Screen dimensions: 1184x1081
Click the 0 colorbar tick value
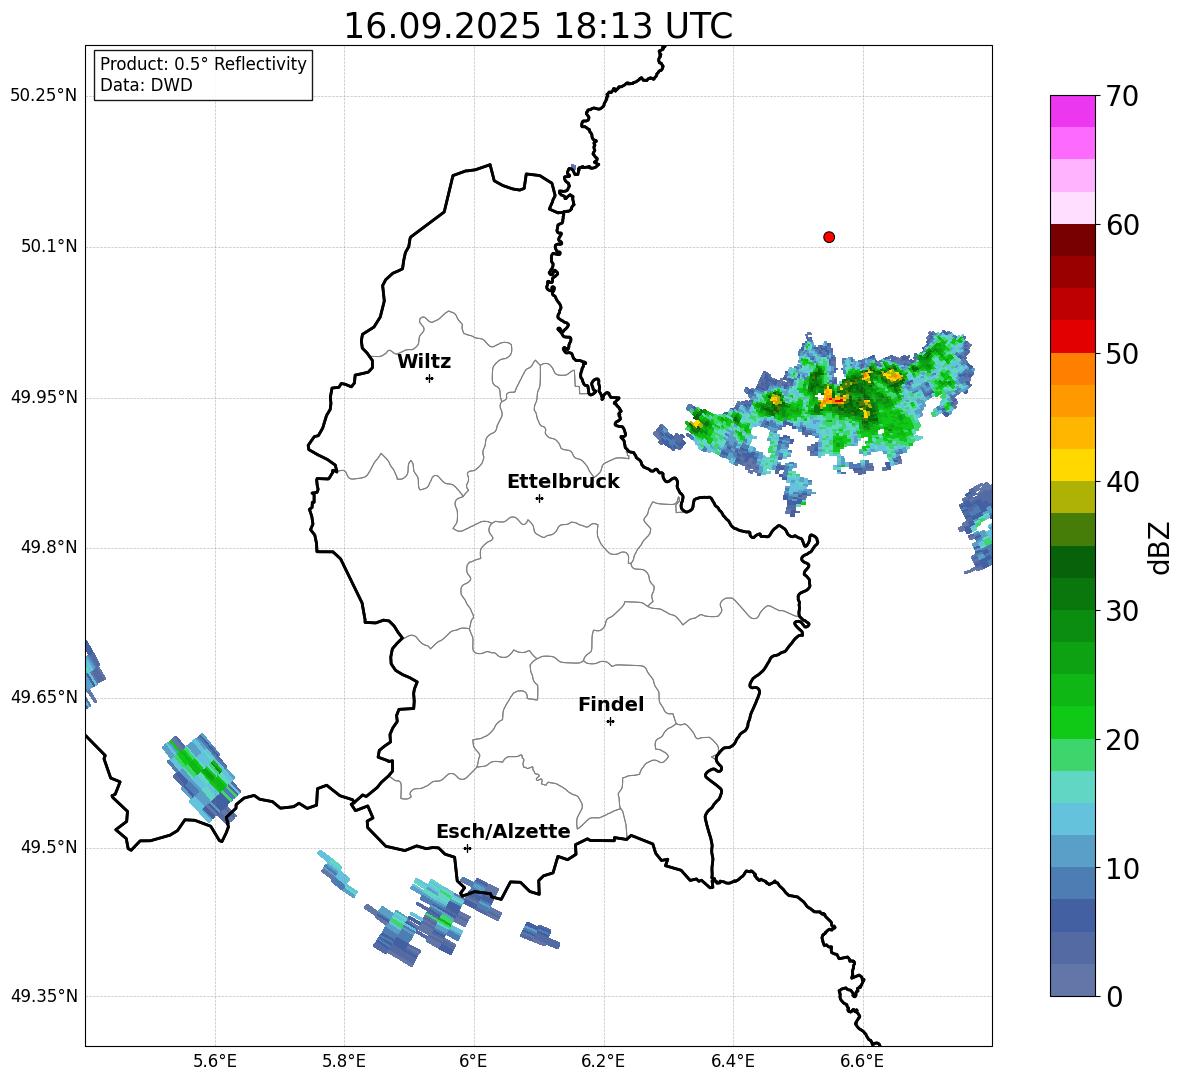point(1114,997)
